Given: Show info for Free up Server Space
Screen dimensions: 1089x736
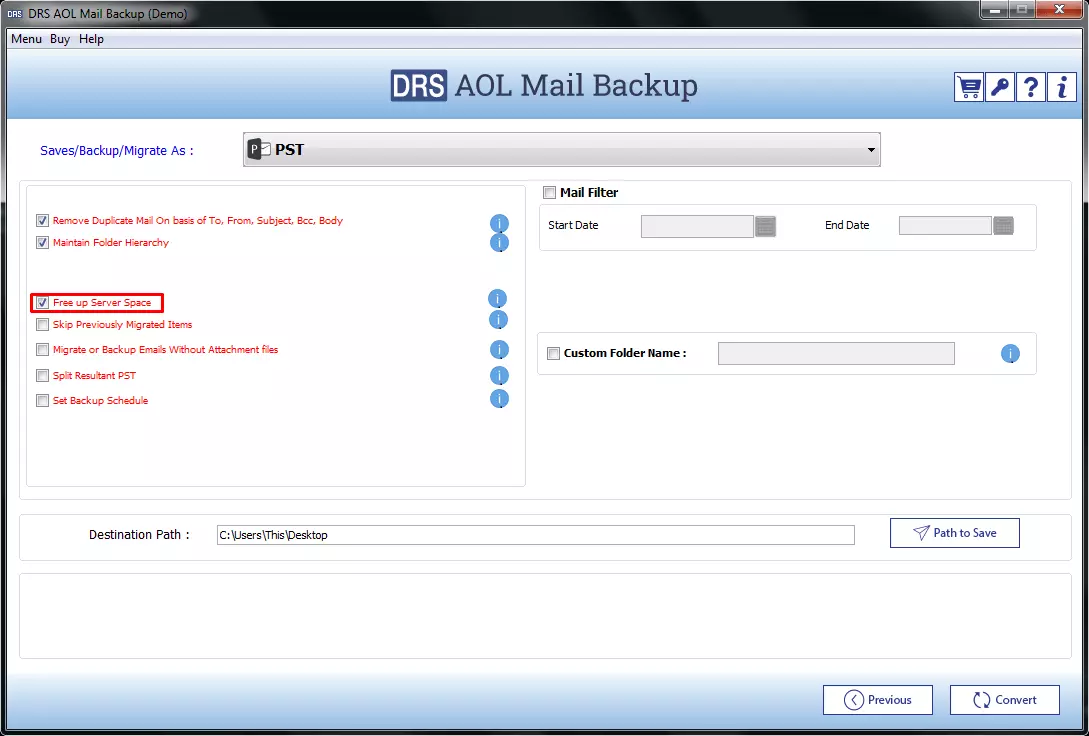Looking at the screenshot, I should (x=497, y=299).
